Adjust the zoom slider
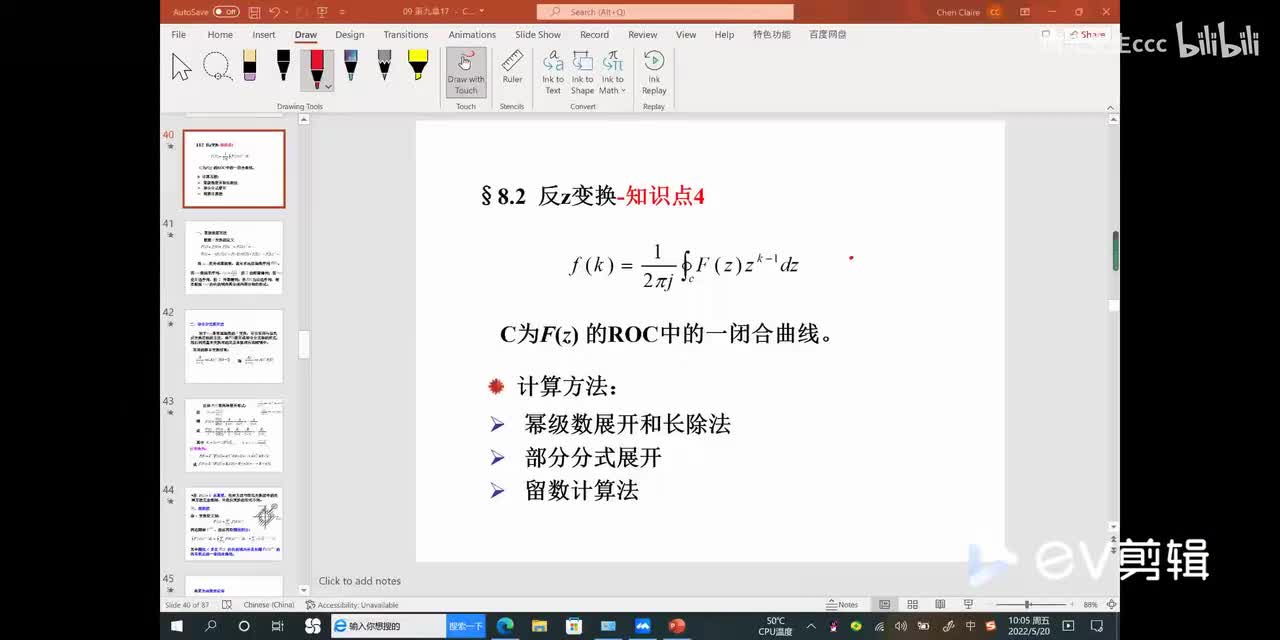 (x=1028, y=605)
